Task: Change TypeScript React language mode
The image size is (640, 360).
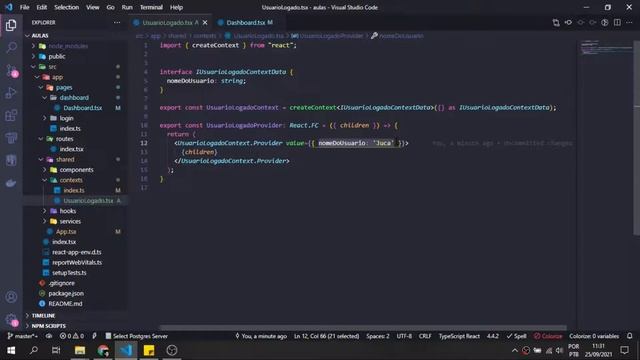Action: tap(459, 336)
